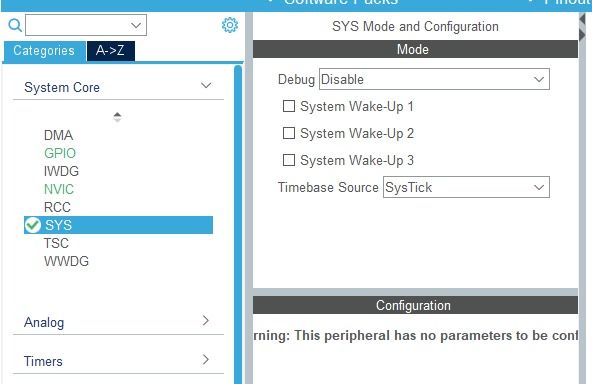592x384 pixels.
Task: Toggle System Wake-Up 2 checkbox
Action: [x=289, y=133]
